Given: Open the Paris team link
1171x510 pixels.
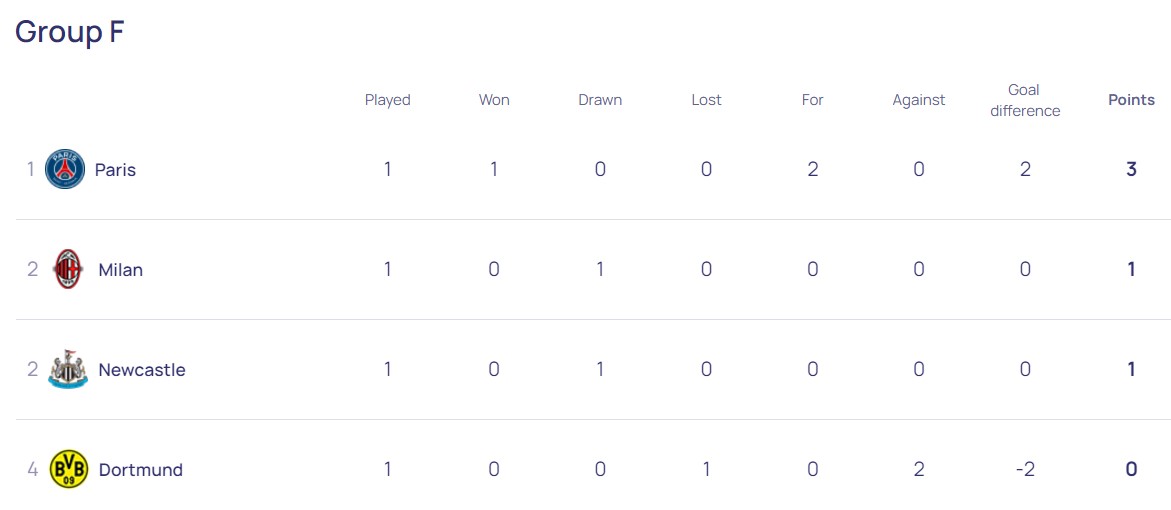Looking at the screenshot, I should pos(115,170).
